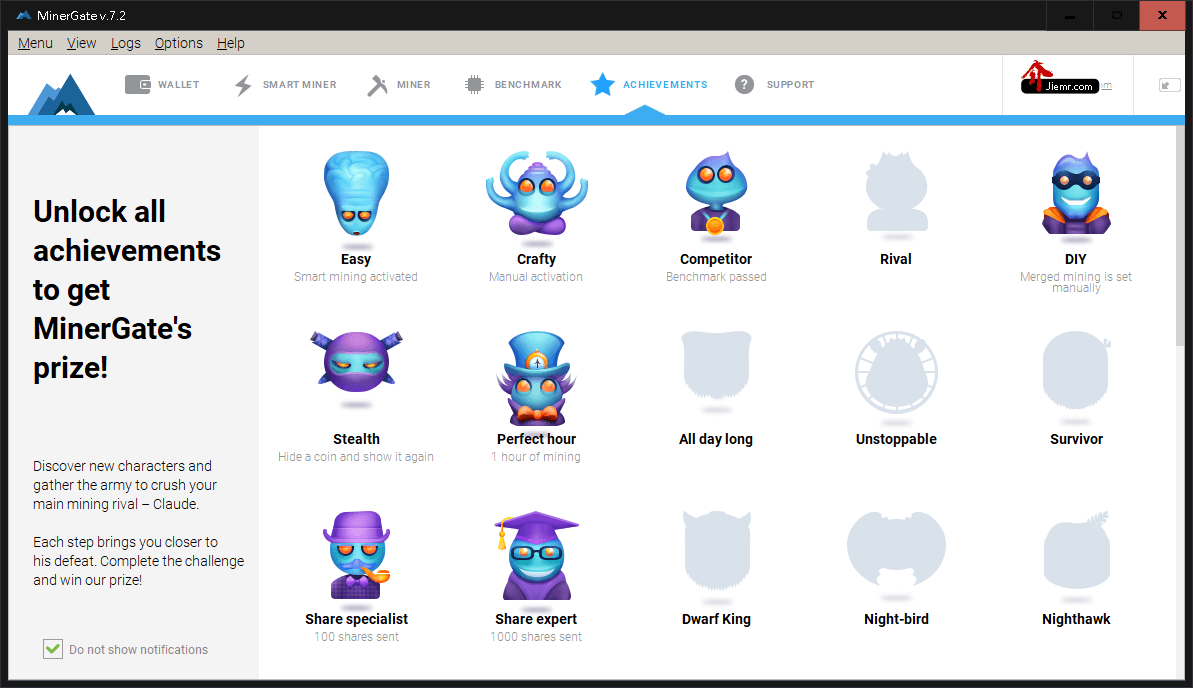Open the Support question-mark section

[775, 84]
